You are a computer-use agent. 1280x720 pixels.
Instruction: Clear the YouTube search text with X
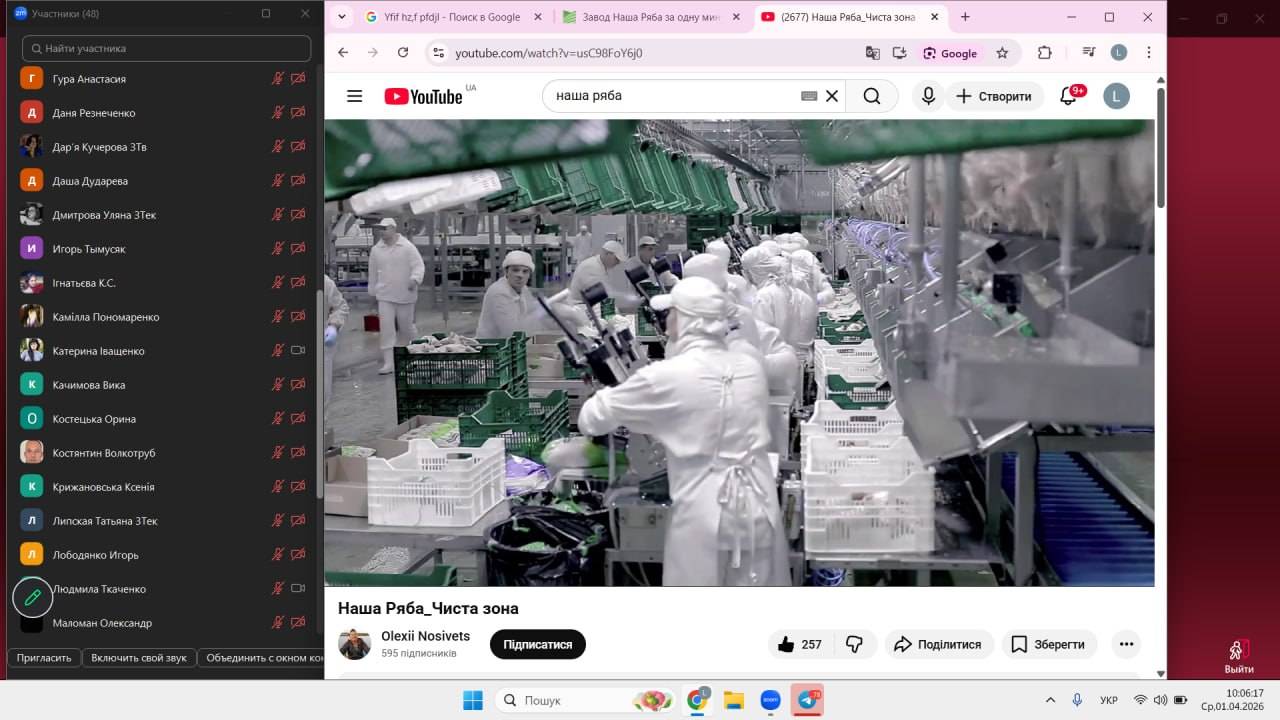point(831,96)
